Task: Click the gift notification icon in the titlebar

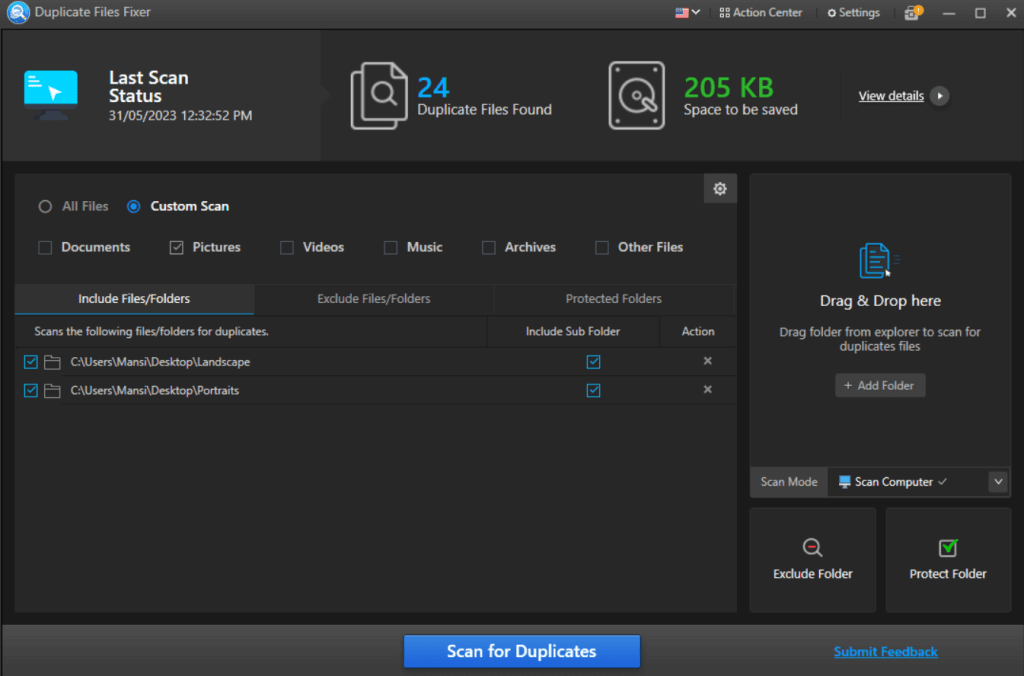Action: pyautogui.click(x=912, y=12)
